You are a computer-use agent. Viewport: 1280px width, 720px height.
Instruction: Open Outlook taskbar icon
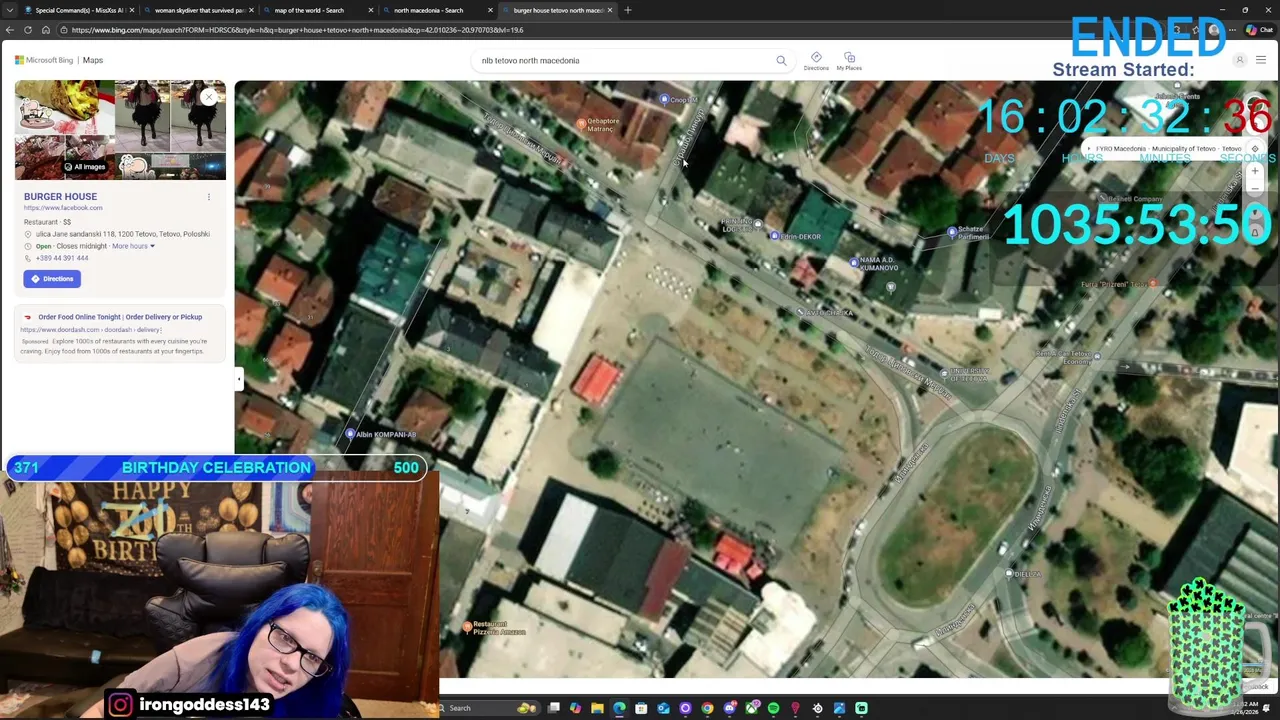[663, 708]
